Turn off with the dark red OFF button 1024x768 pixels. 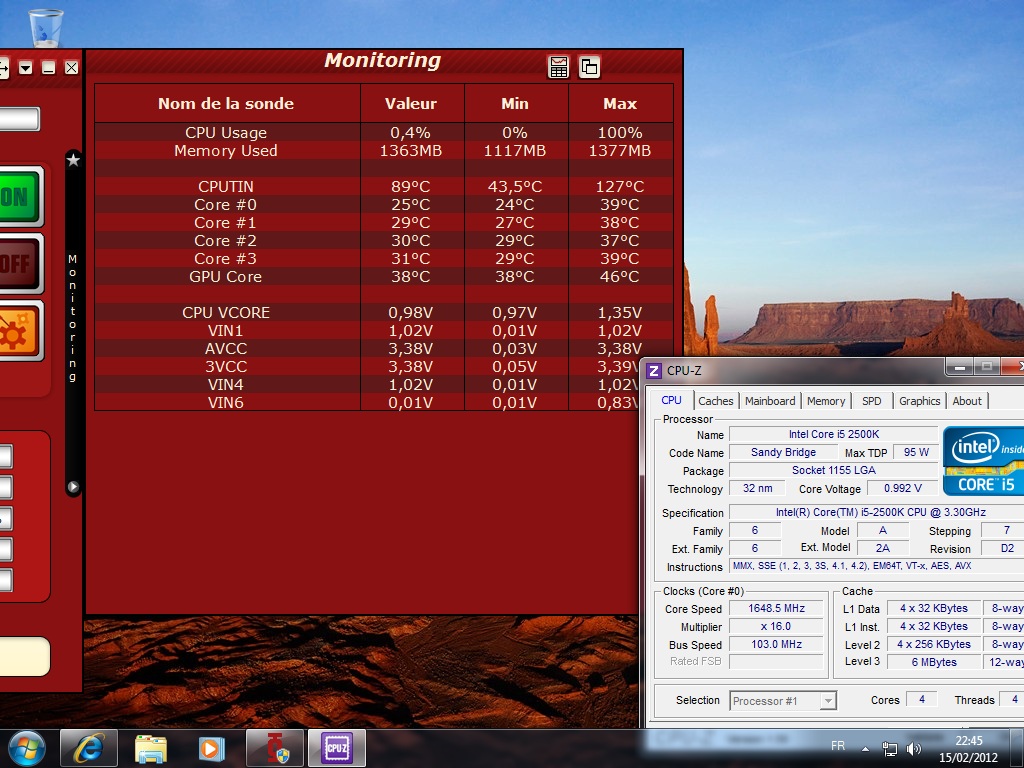18,265
